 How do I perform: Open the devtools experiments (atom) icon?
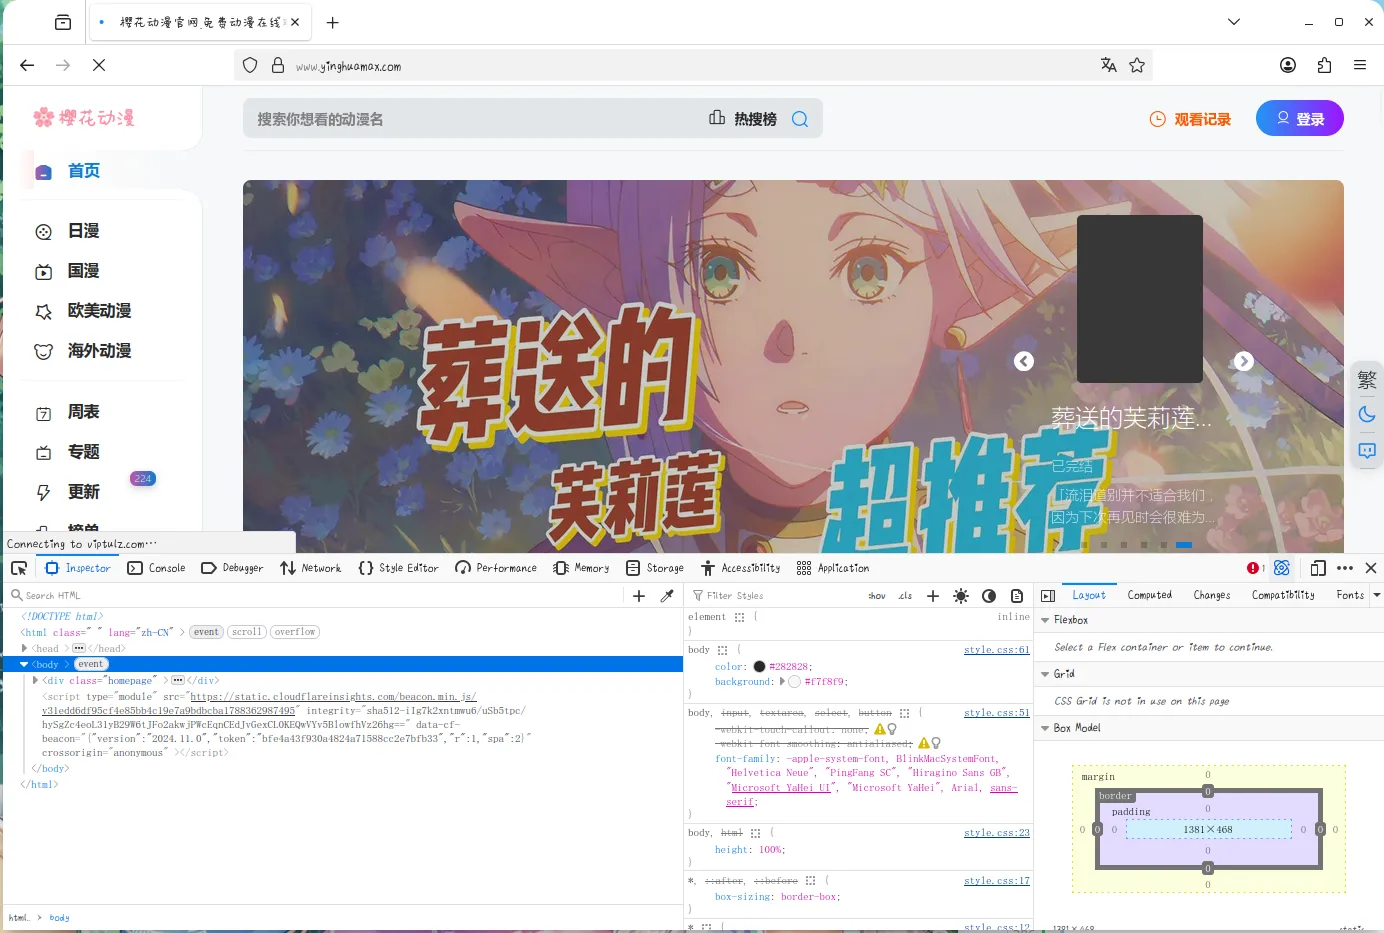tap(1282, 568)
